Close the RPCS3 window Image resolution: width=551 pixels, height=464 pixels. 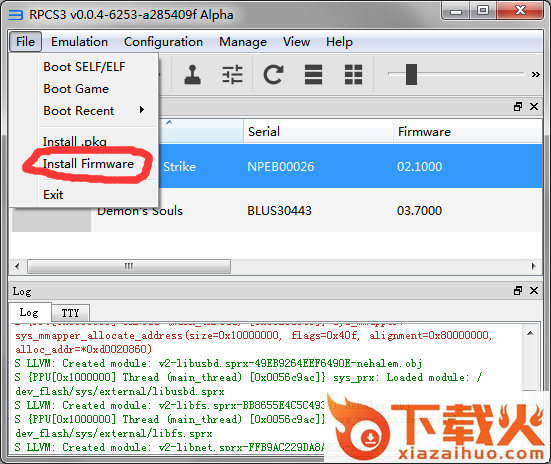(520, 11)
